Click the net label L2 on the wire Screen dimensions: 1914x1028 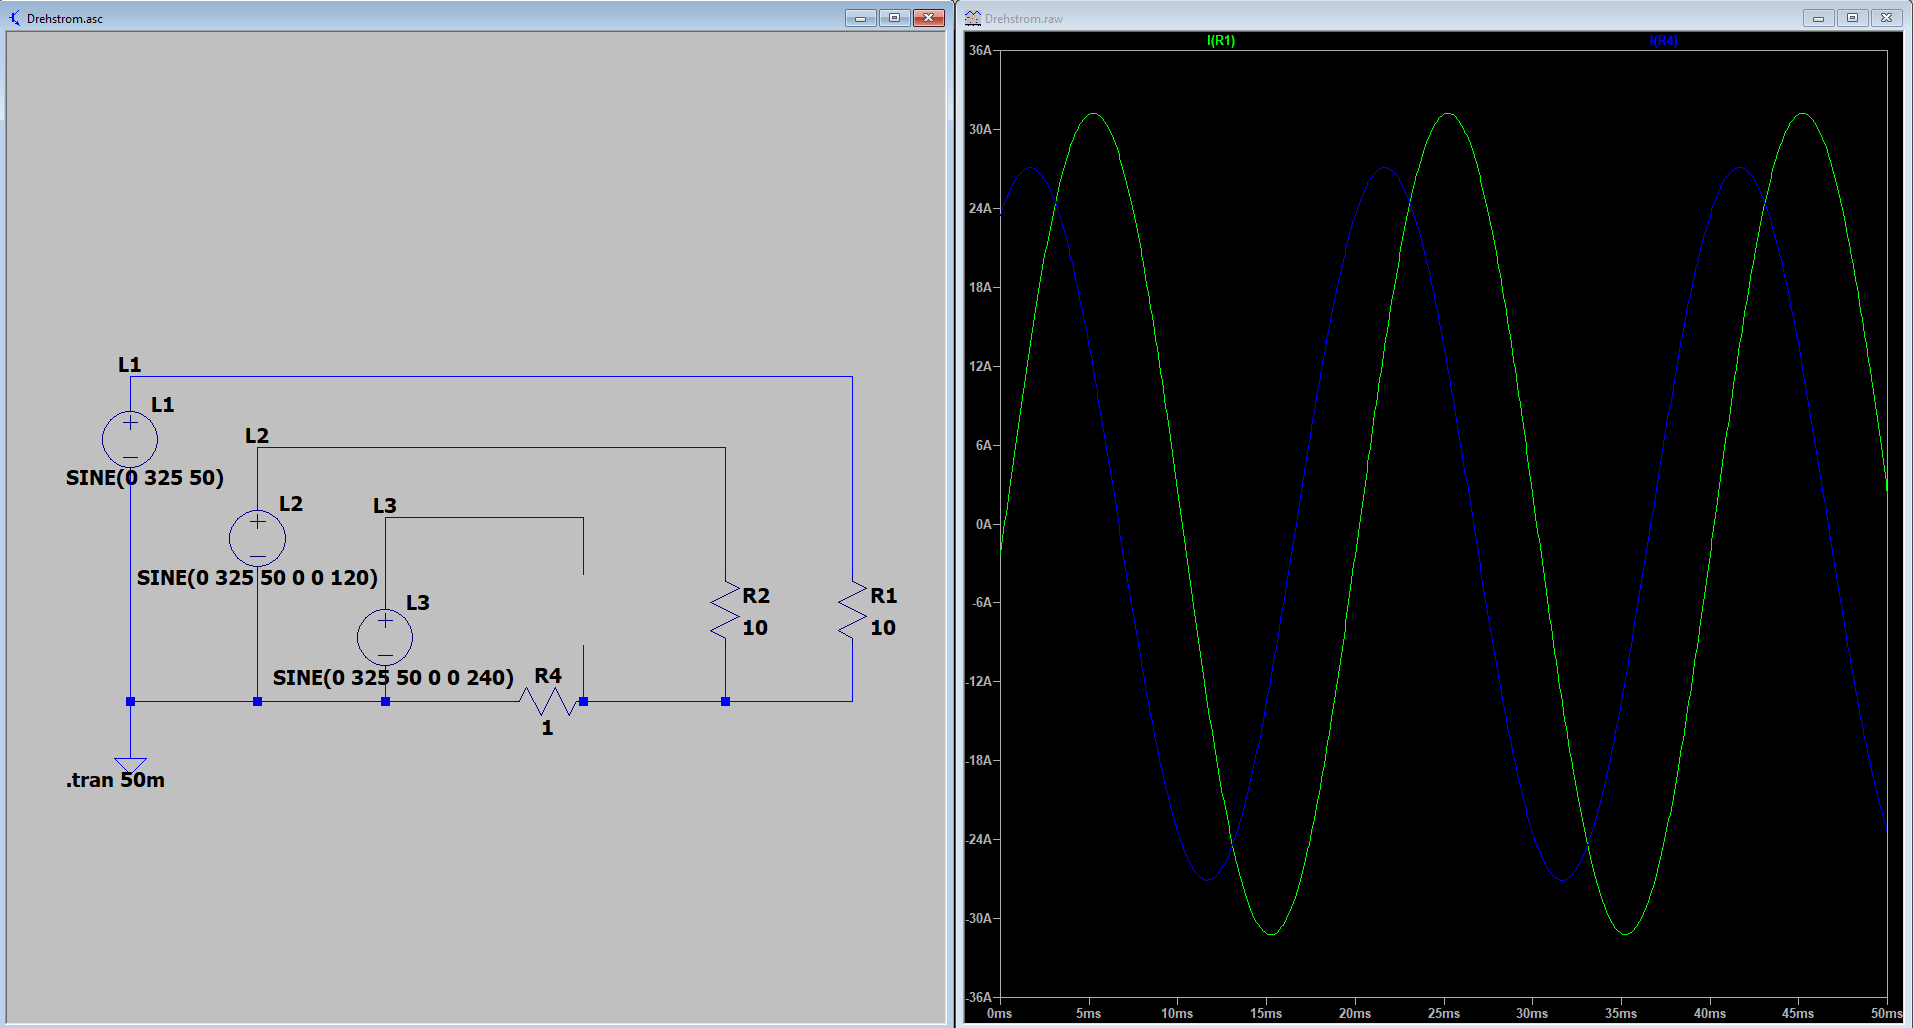click(x=257, y=436)
